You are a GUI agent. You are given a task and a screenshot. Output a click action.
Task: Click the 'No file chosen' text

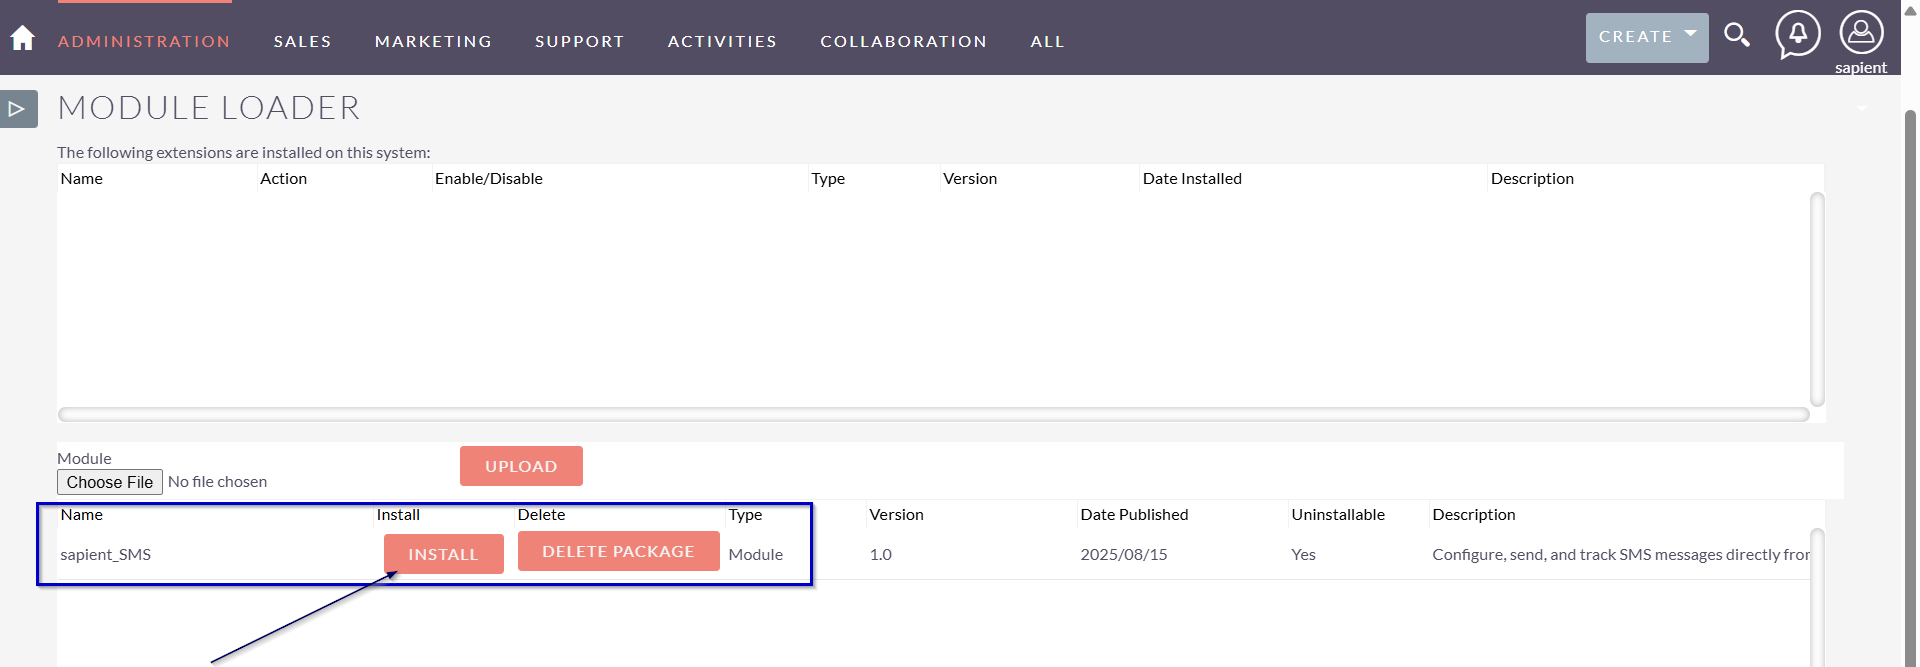[x=218, y=482]
